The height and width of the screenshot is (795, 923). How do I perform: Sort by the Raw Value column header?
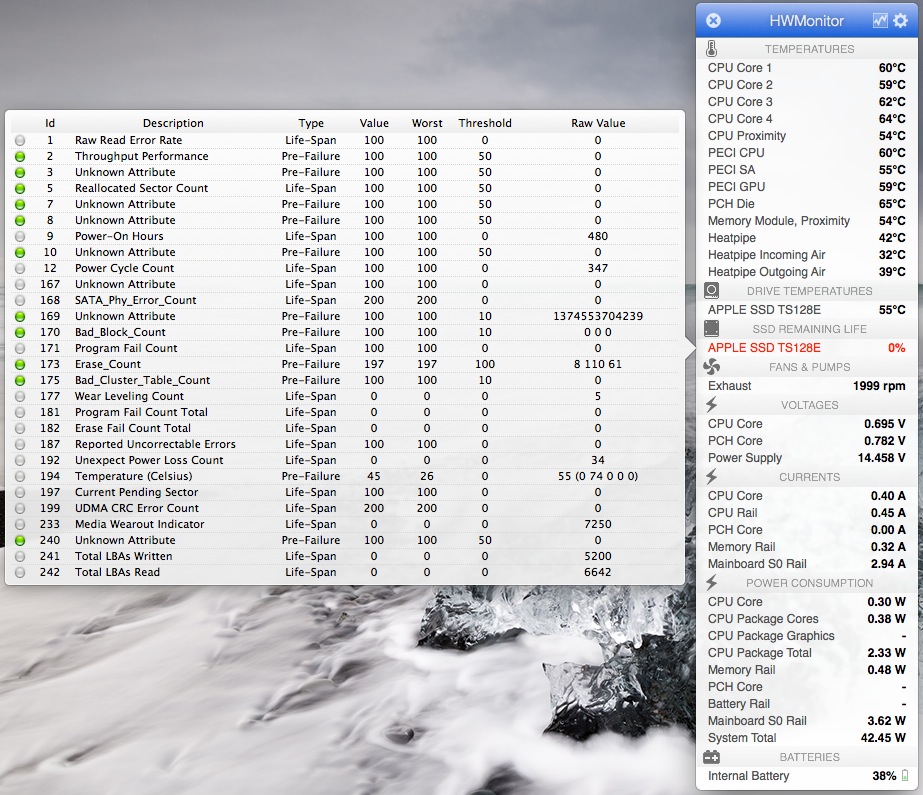coord(598,123)
